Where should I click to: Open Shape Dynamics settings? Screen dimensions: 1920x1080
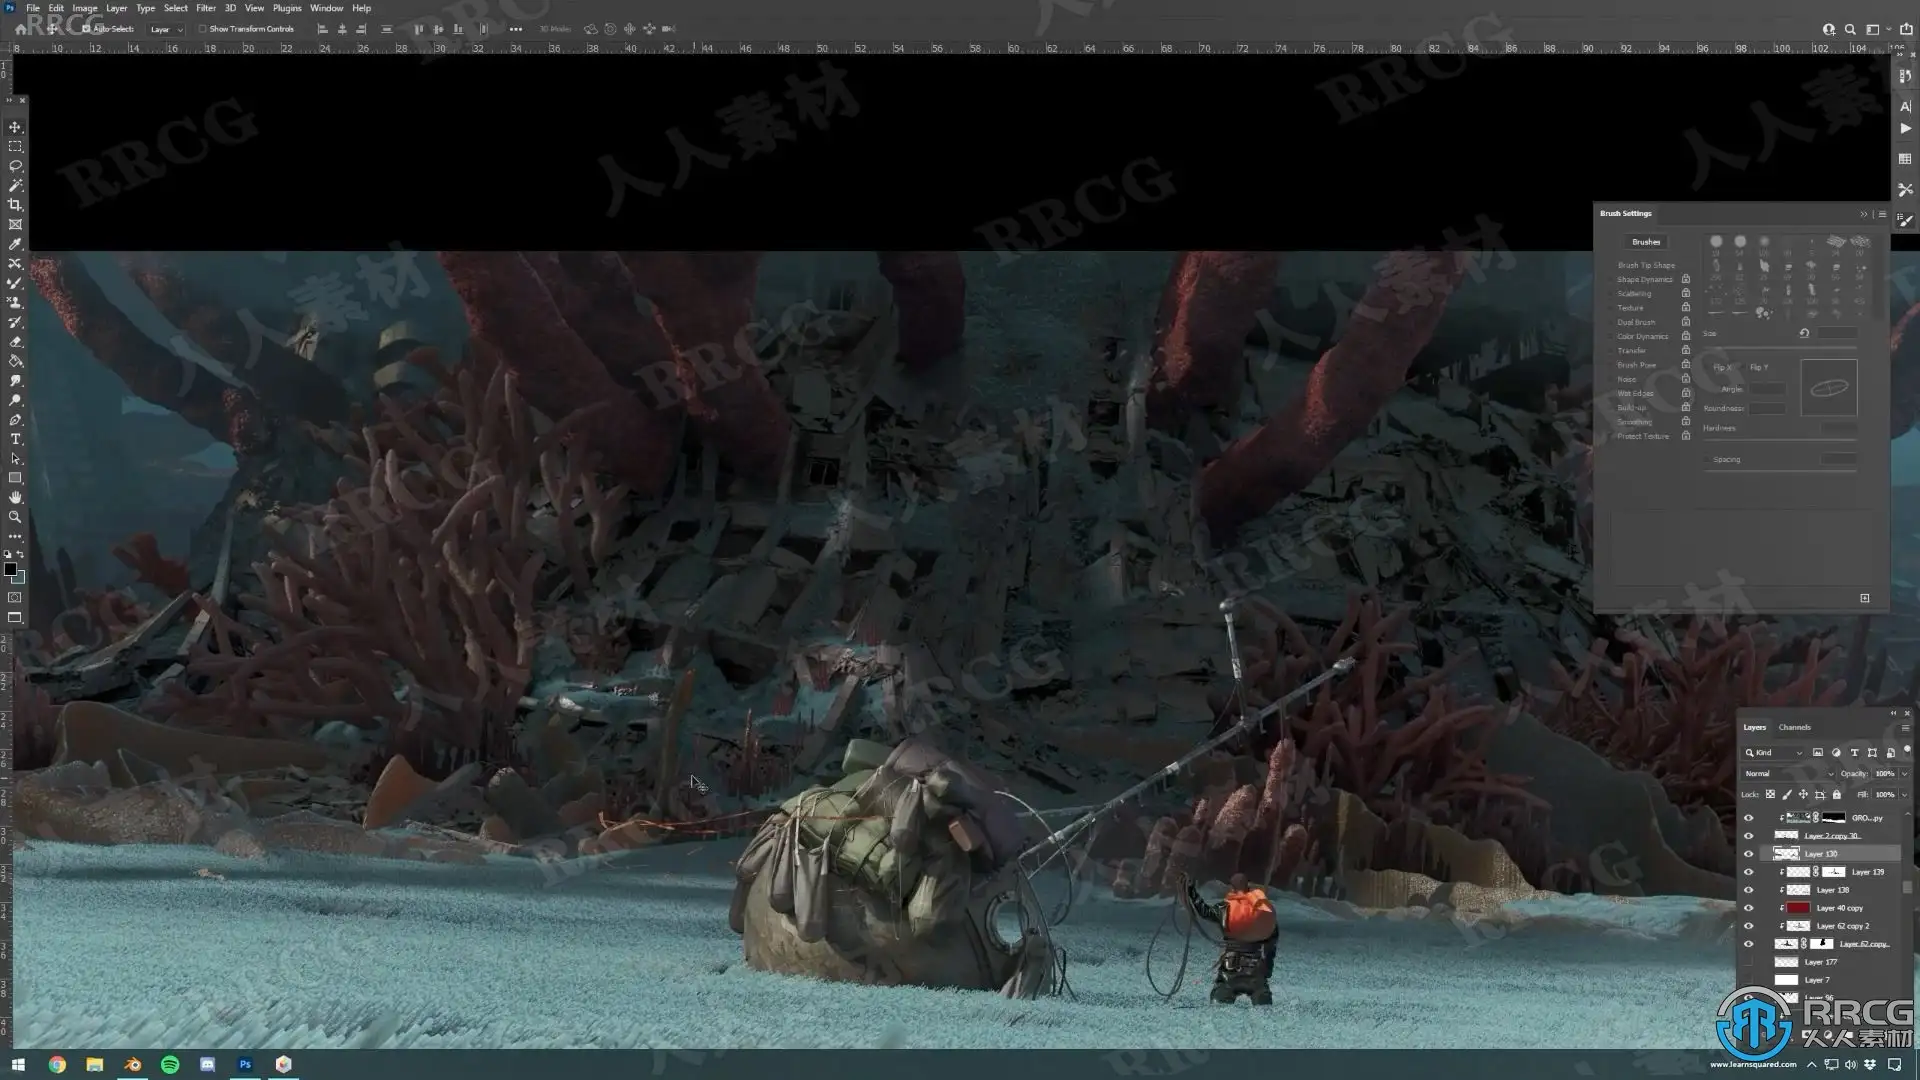1645,279
